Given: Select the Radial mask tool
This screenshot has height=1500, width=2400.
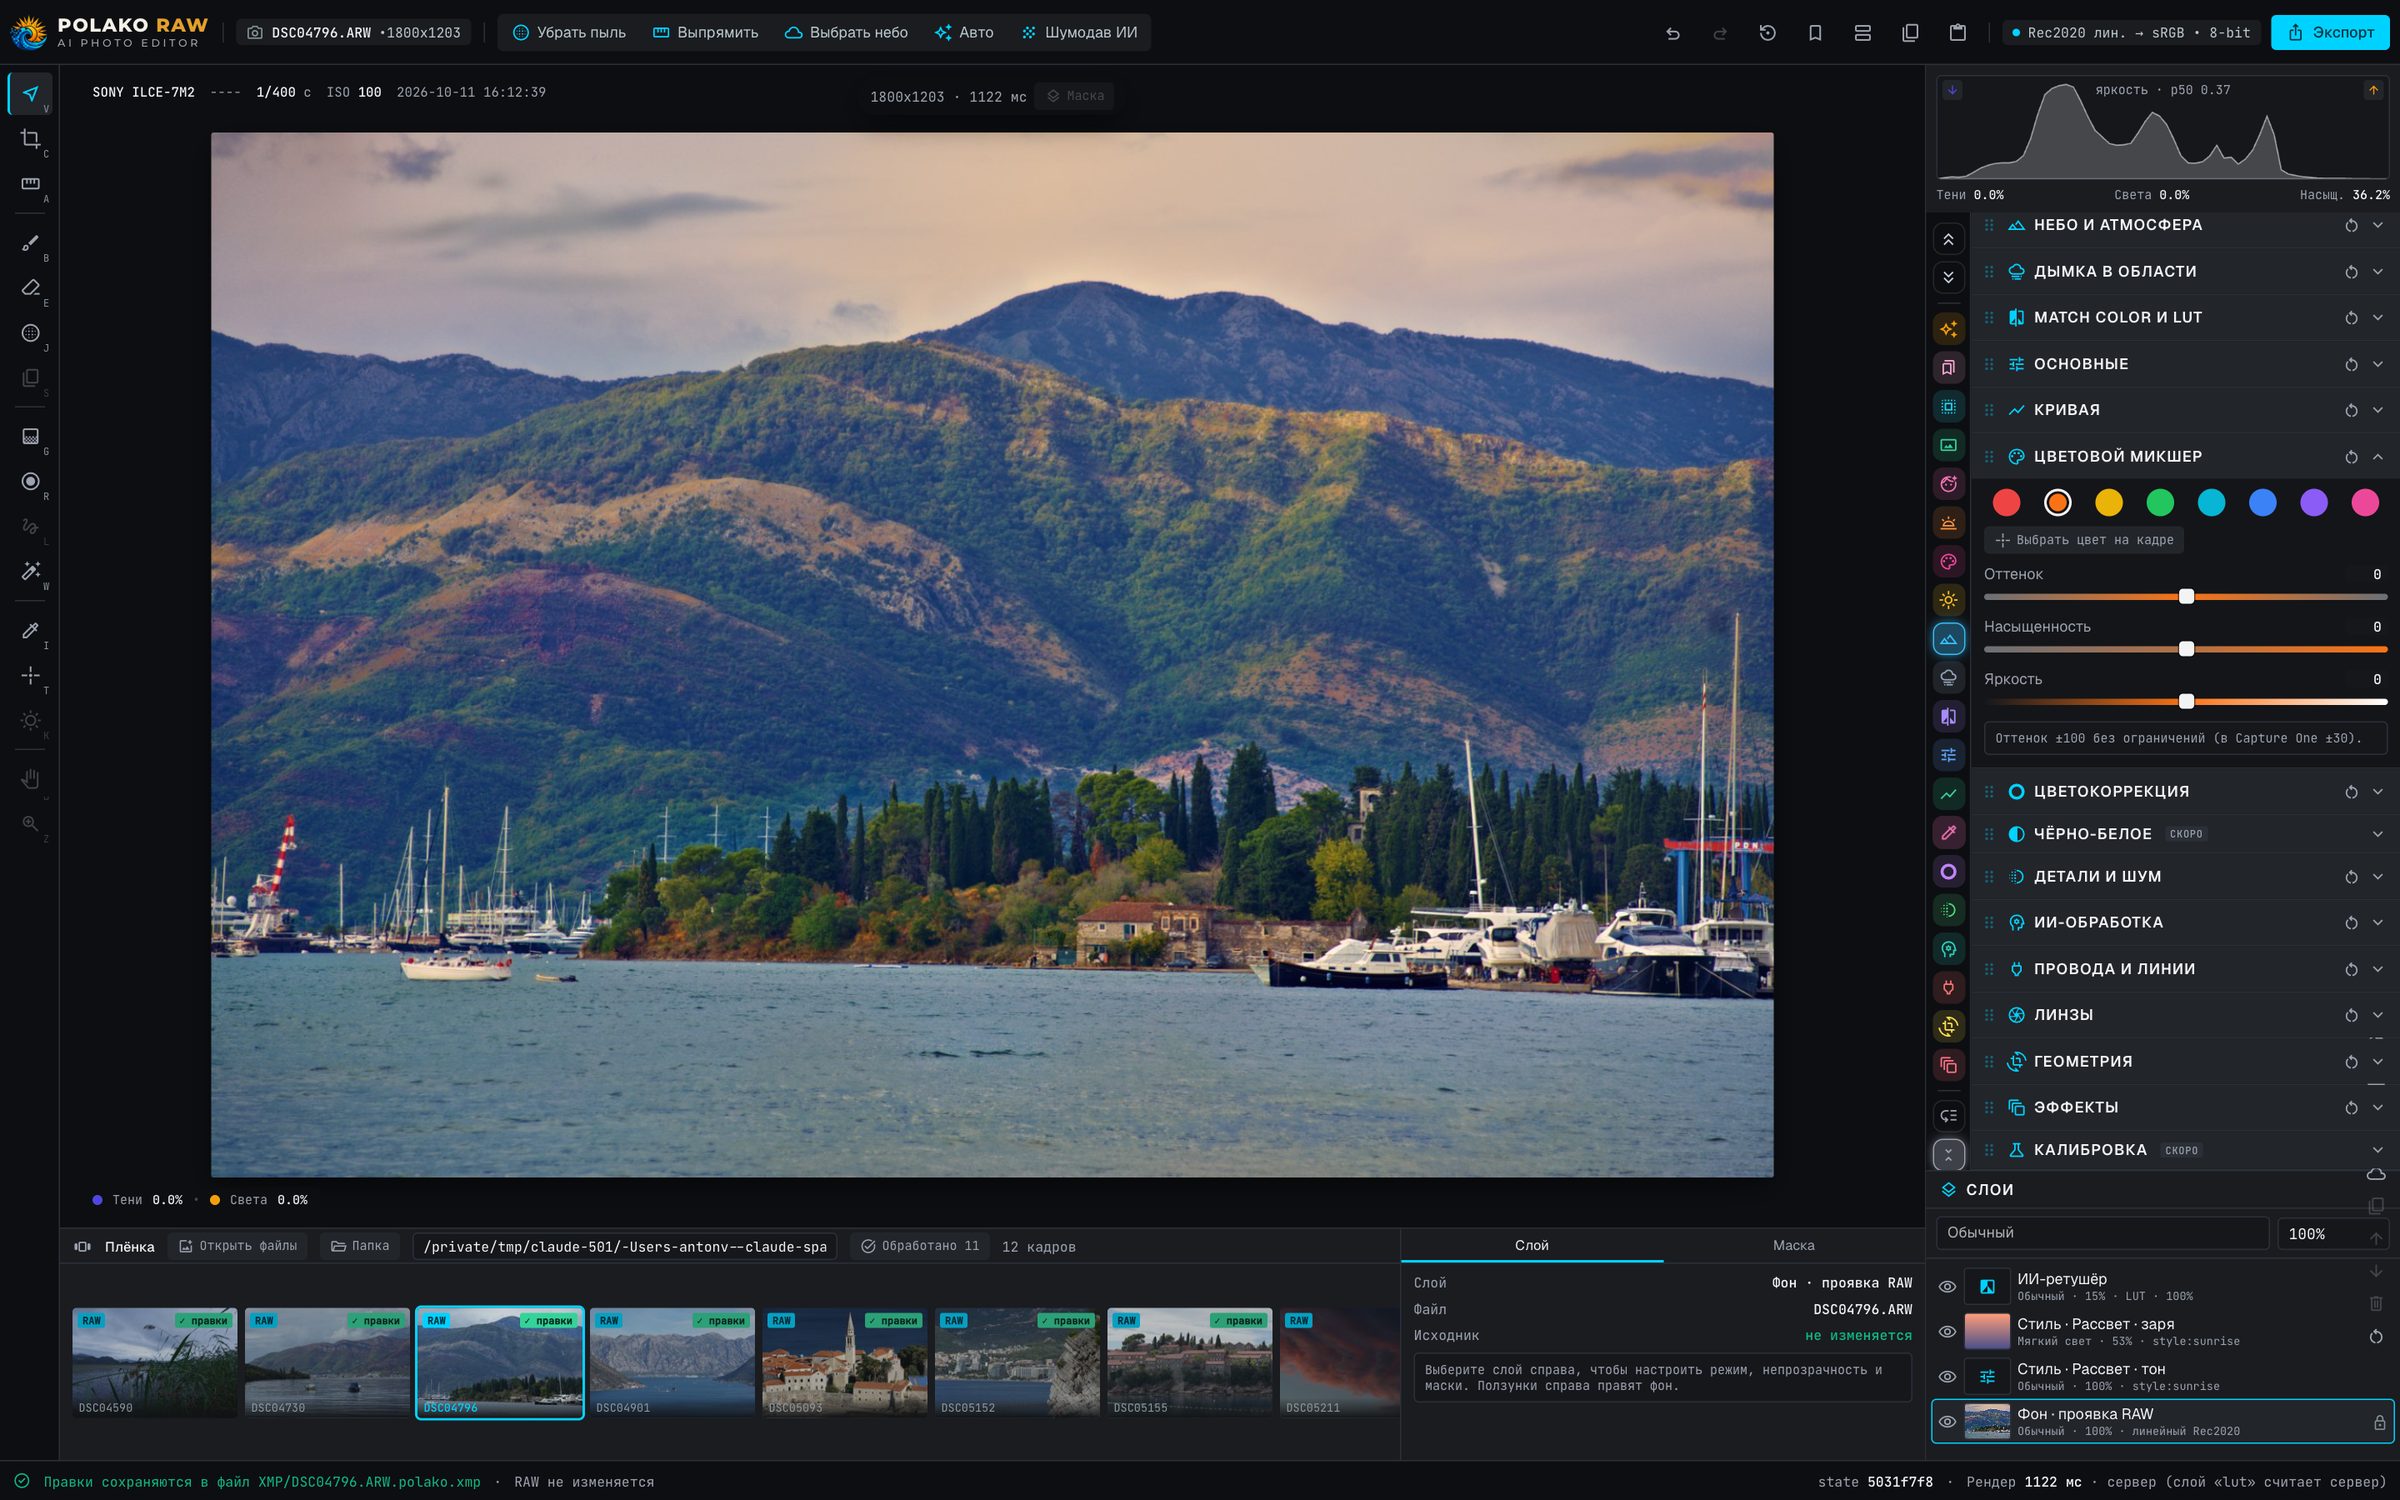Looking at the screenshot, I should pyautogui.click(x=30, y=482).
